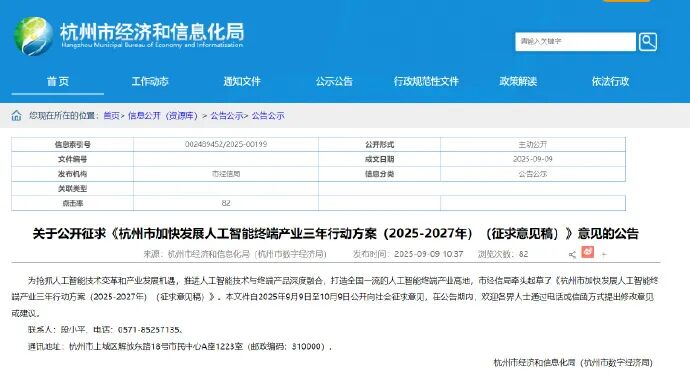Click the 成文日期 table label
The image size is (690, 373).
379,159
